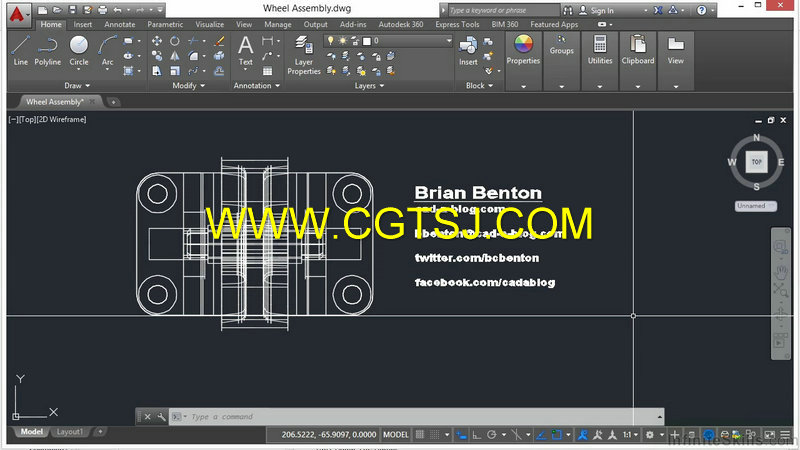Expand the Layers panel
The height and width of the screenshot is (450, 800).
369,86
